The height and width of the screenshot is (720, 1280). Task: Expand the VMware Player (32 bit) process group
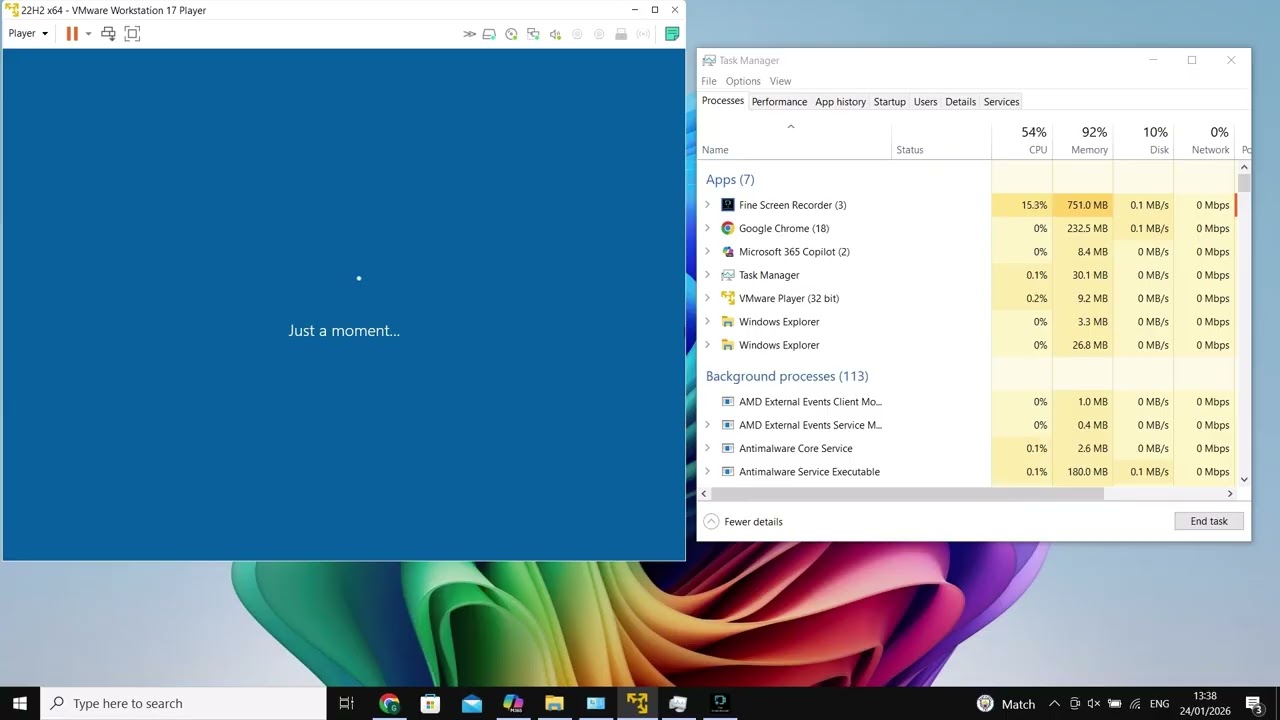point(707,298)
